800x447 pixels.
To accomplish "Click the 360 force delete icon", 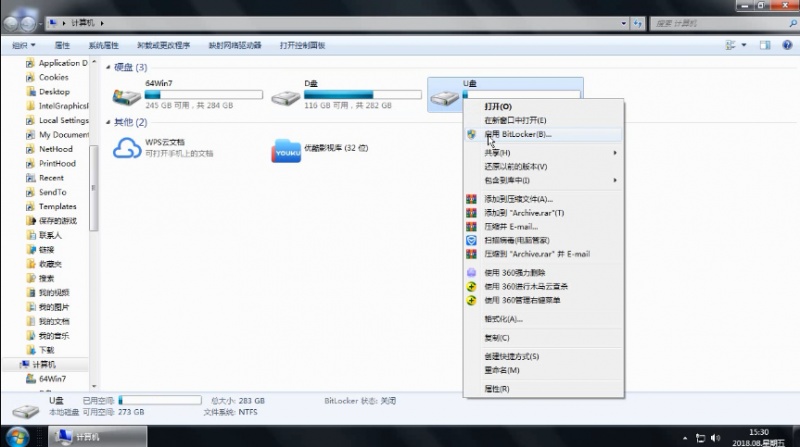I will pyautogui.click(x=471, y=272).
